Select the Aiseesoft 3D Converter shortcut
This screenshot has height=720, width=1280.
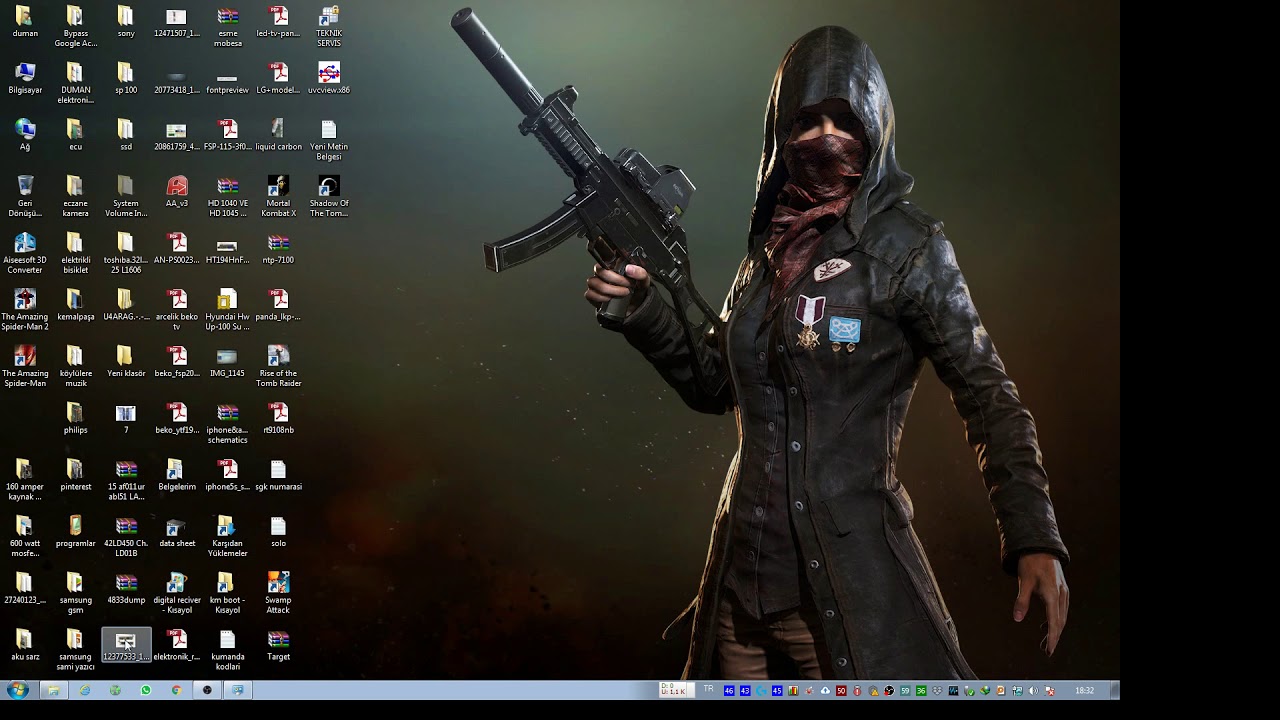(x=25, y=253)
